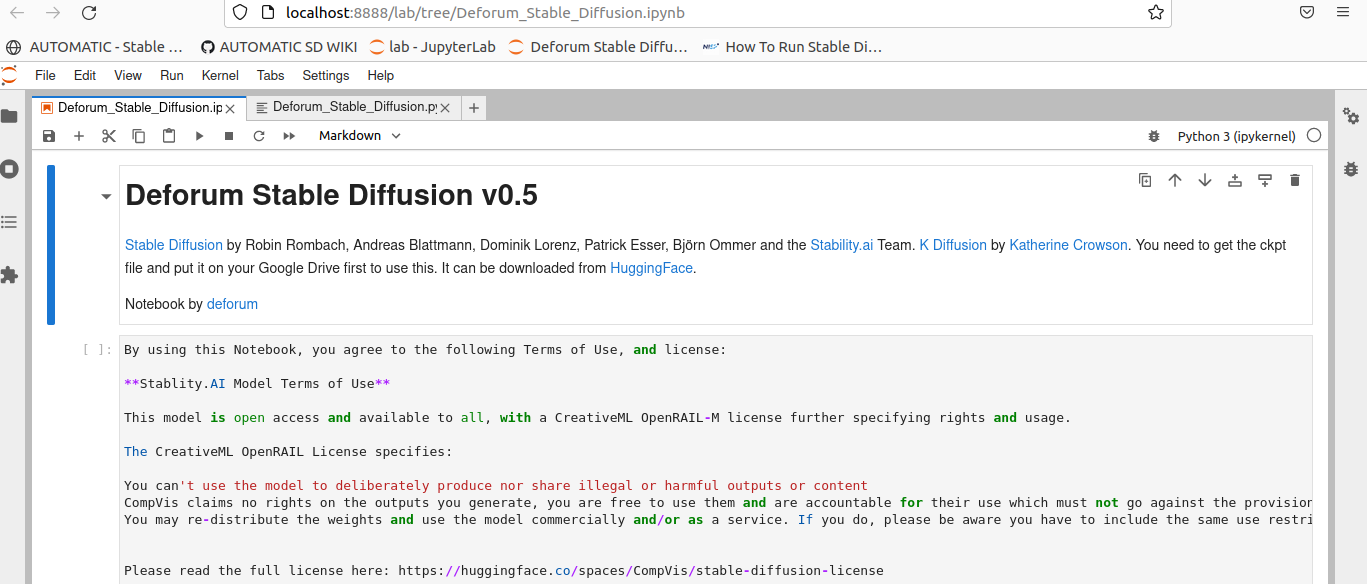This screenshot has height=584, width=1367.
Task: Open AUTOMATIC SD WIKI bookmark
Action: [x=279, y=47]
